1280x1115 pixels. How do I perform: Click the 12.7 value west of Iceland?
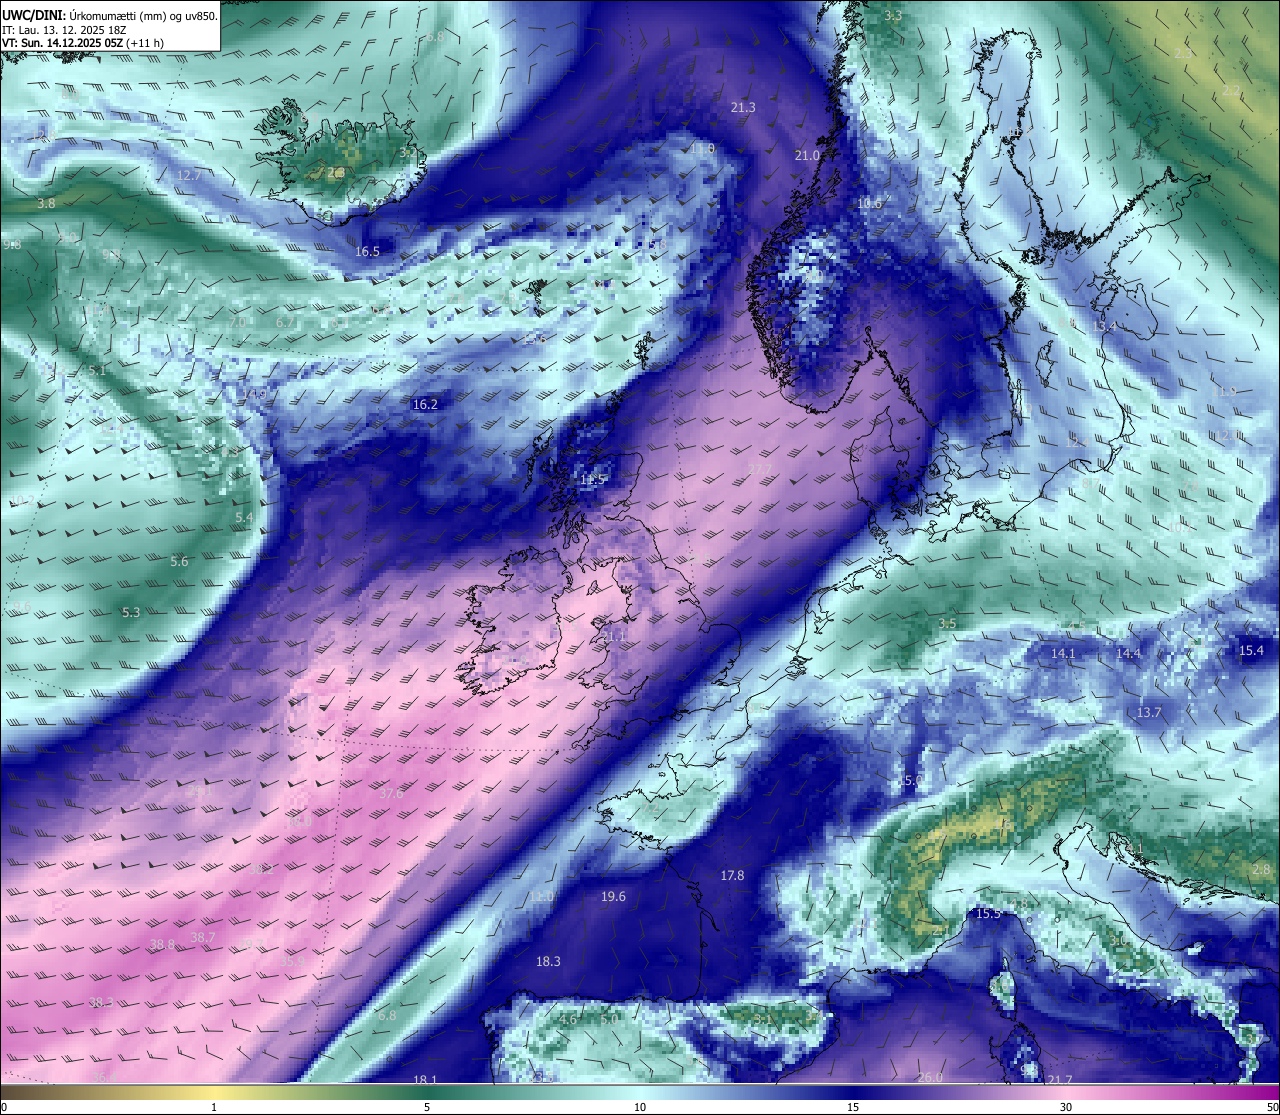pyautogui.click(x=189, y=175)
